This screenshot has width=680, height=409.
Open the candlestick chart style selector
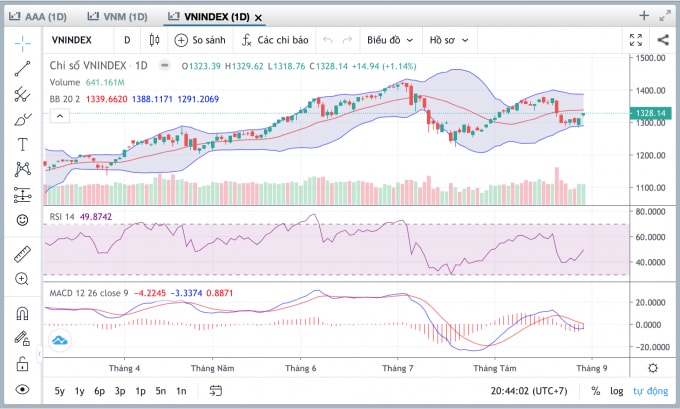[154, 40]
